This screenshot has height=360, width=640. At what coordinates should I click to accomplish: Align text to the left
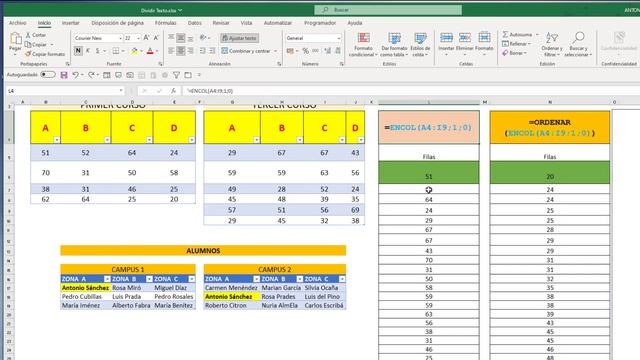click(171, 51)
